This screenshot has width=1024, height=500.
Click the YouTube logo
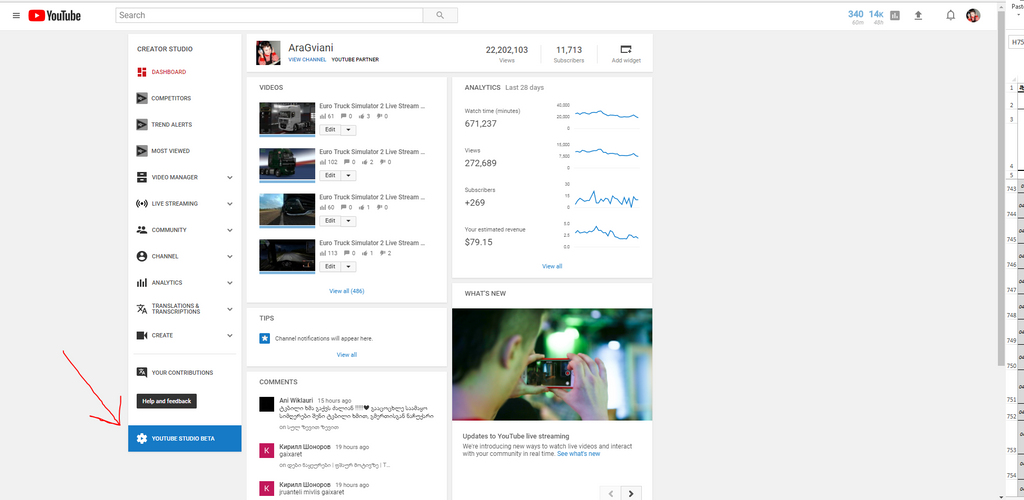pyautogui.click(x=55, y=16)
